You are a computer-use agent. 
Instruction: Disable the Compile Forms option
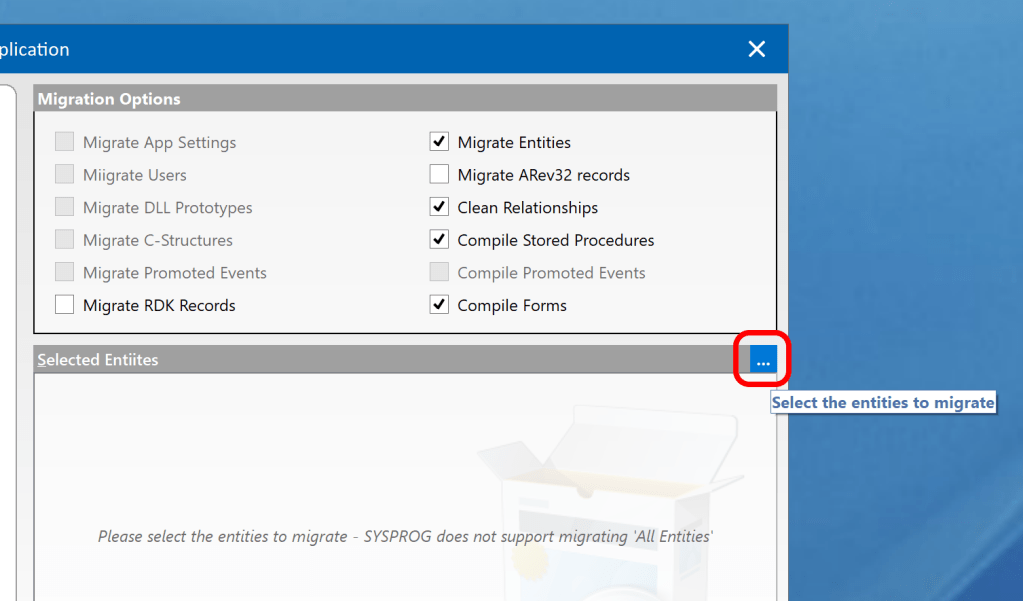click(x=438, y=304)
